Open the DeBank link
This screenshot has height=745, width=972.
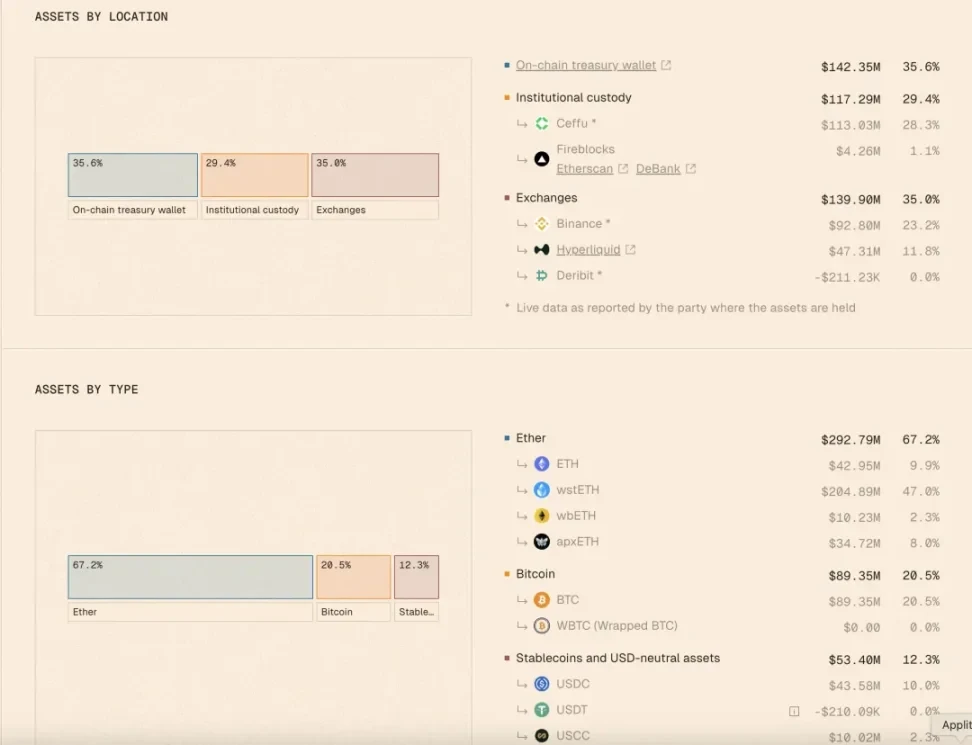point(658,169)
